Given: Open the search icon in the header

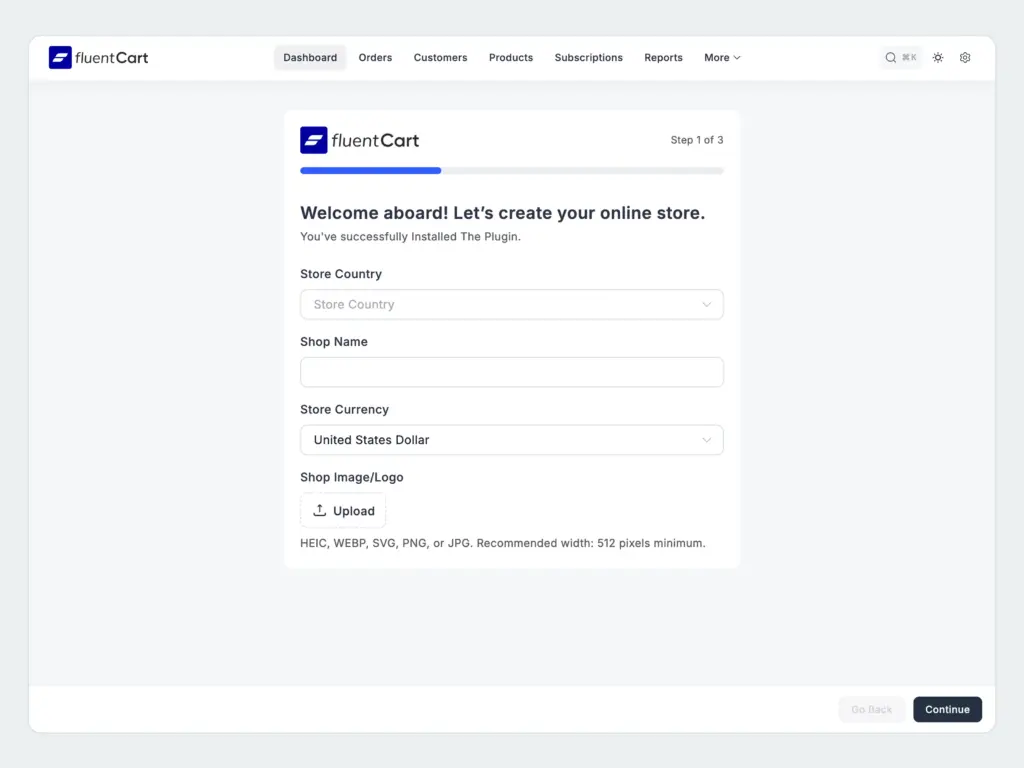Looking at the screenshot, I should point(890,57).
